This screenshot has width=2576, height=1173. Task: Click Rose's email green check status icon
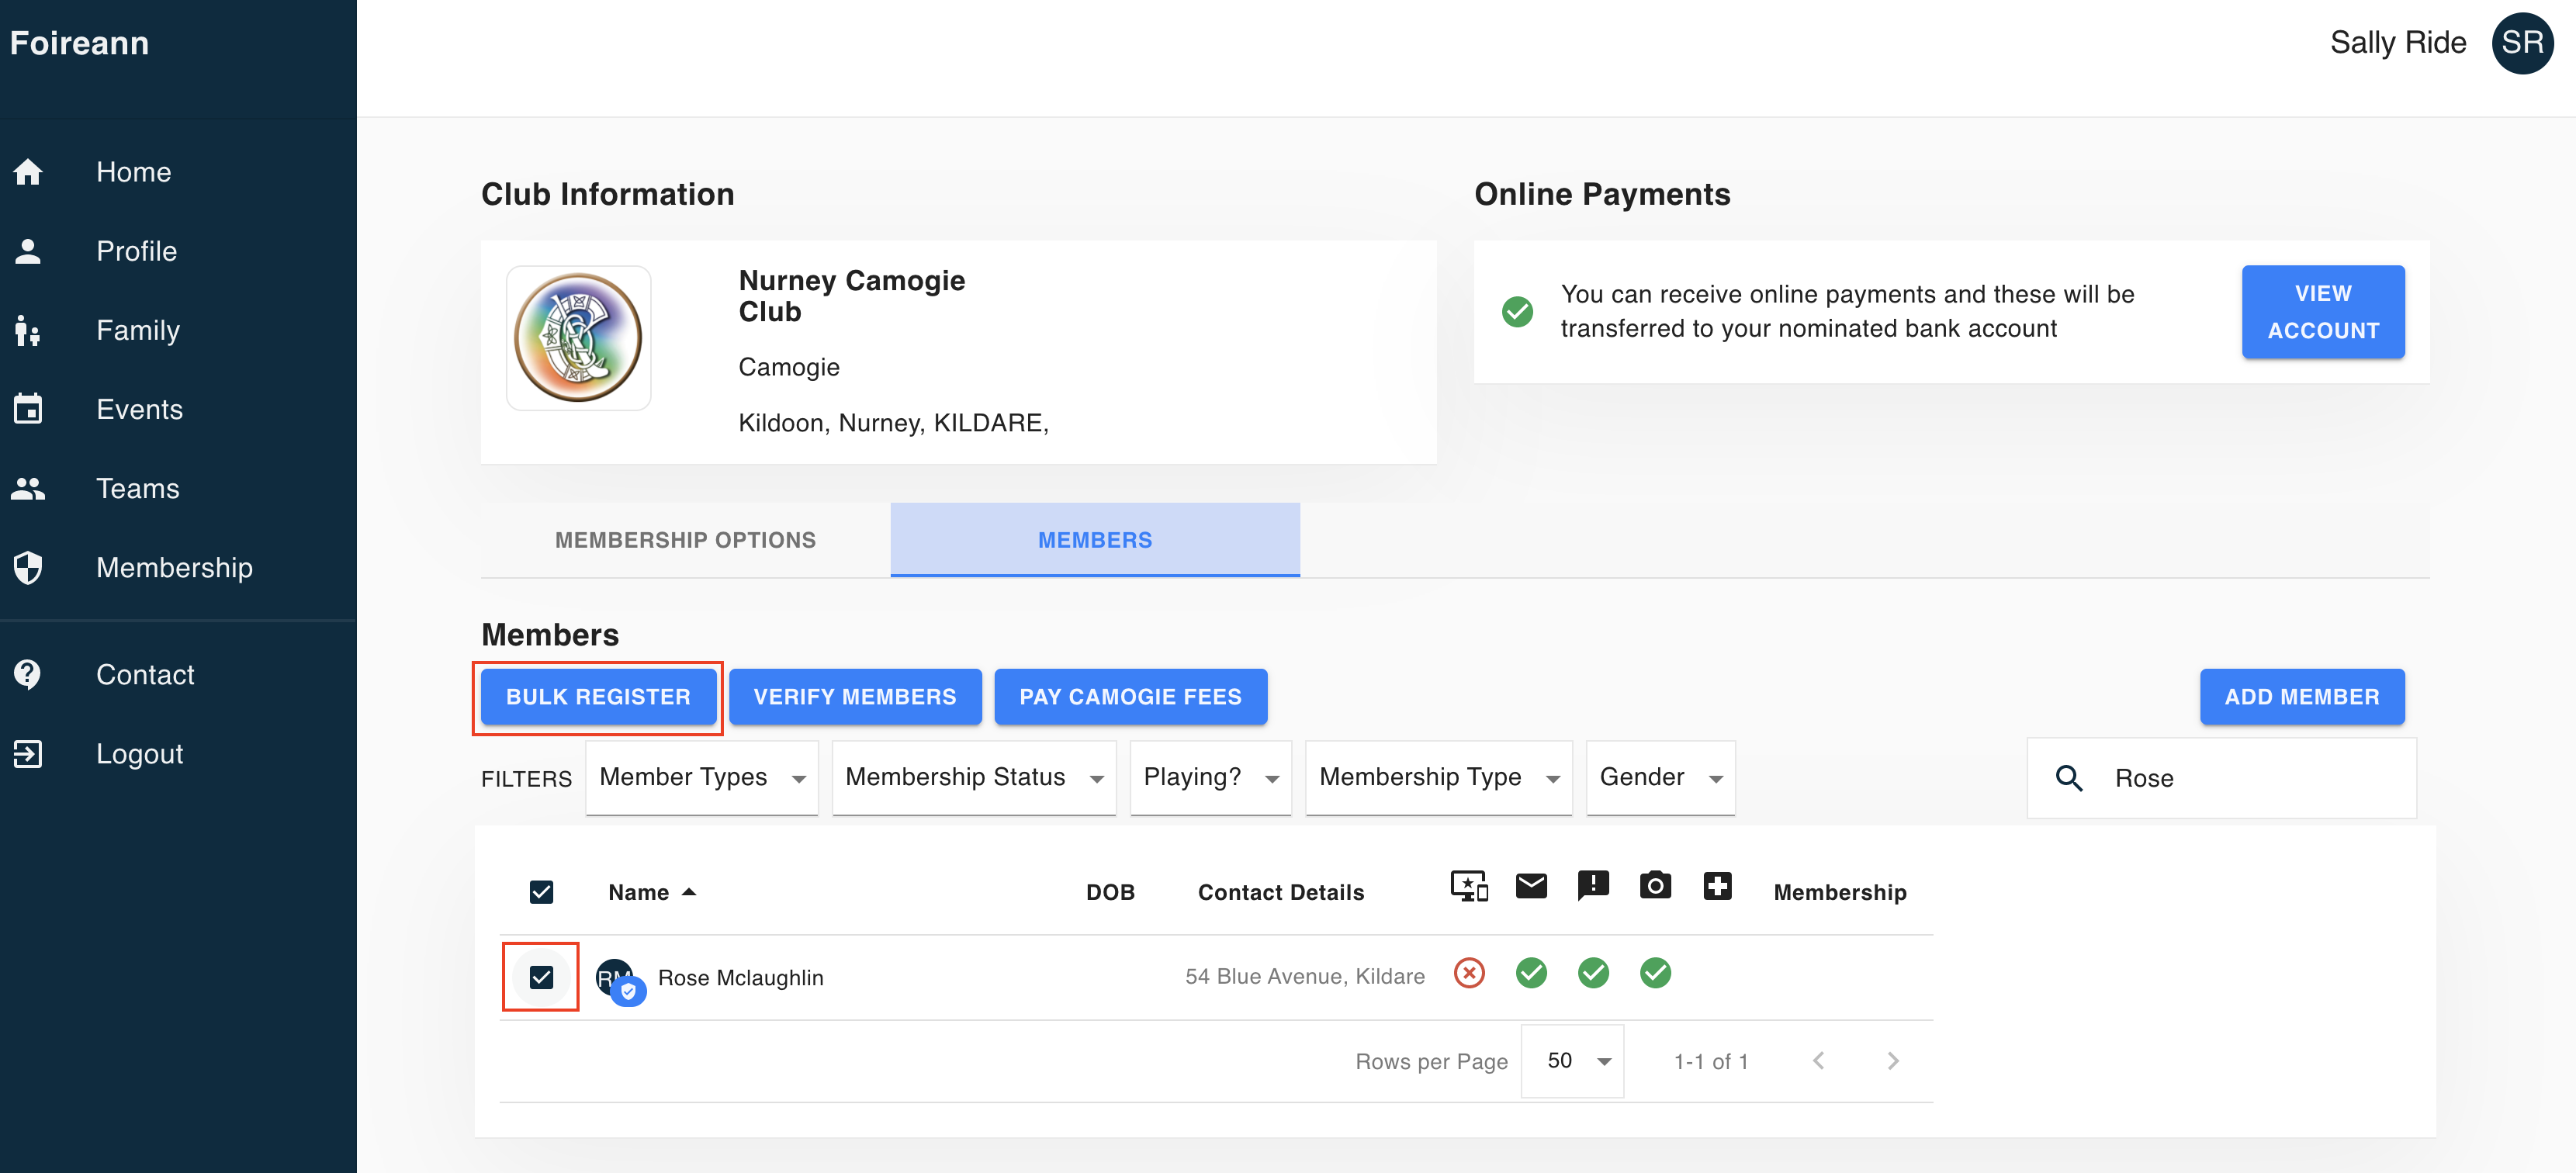click(1531, 973)
